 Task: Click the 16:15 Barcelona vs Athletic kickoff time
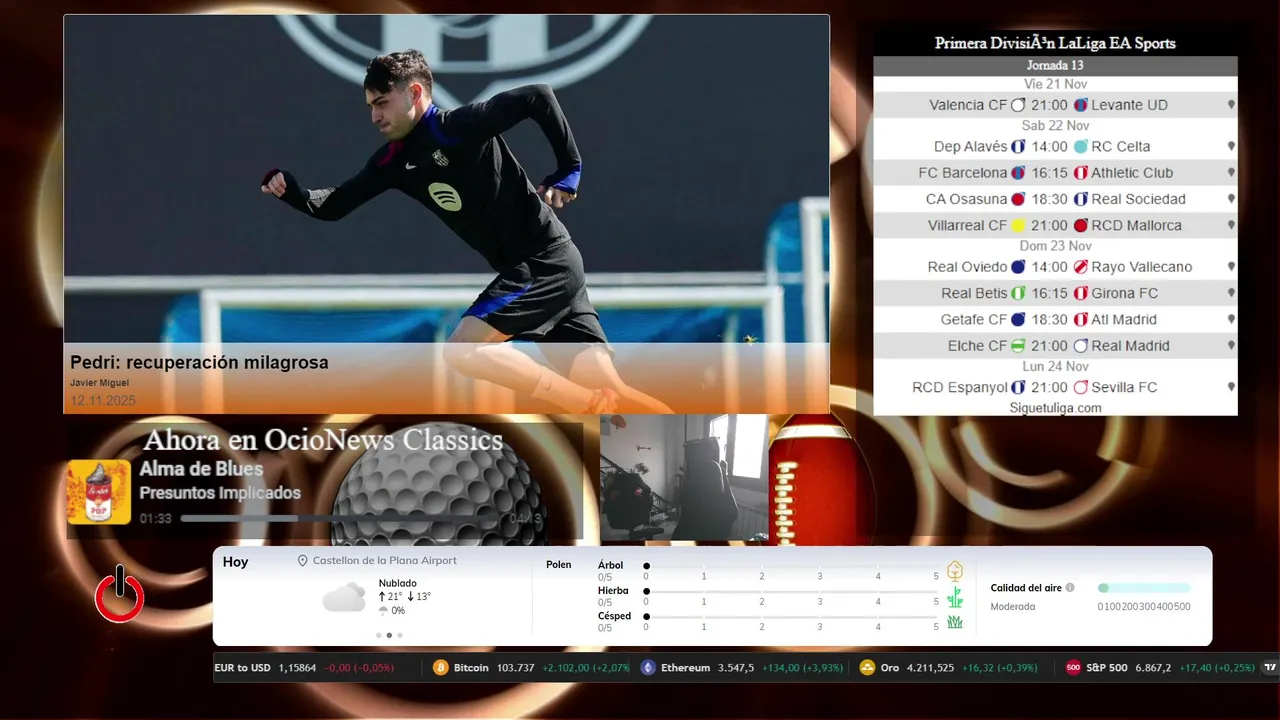pyautogui.click(x=1050, y=173)
